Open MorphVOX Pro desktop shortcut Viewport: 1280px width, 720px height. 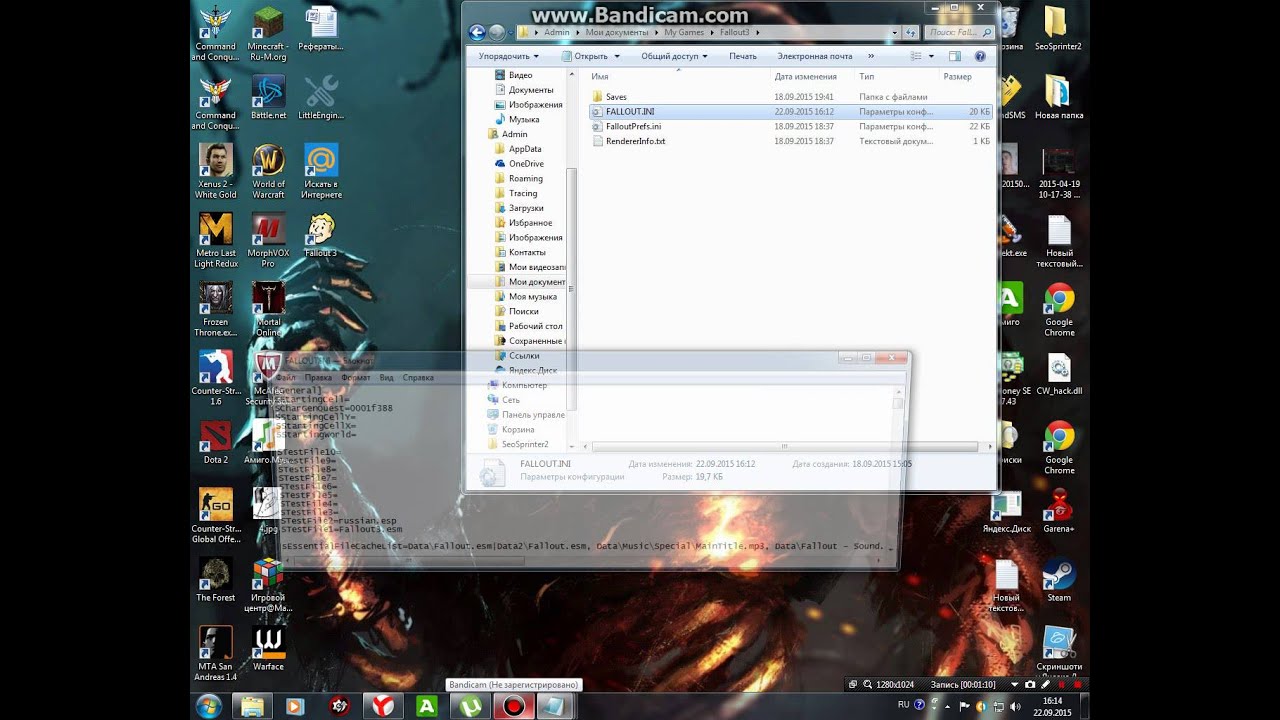tap(268, 240)
